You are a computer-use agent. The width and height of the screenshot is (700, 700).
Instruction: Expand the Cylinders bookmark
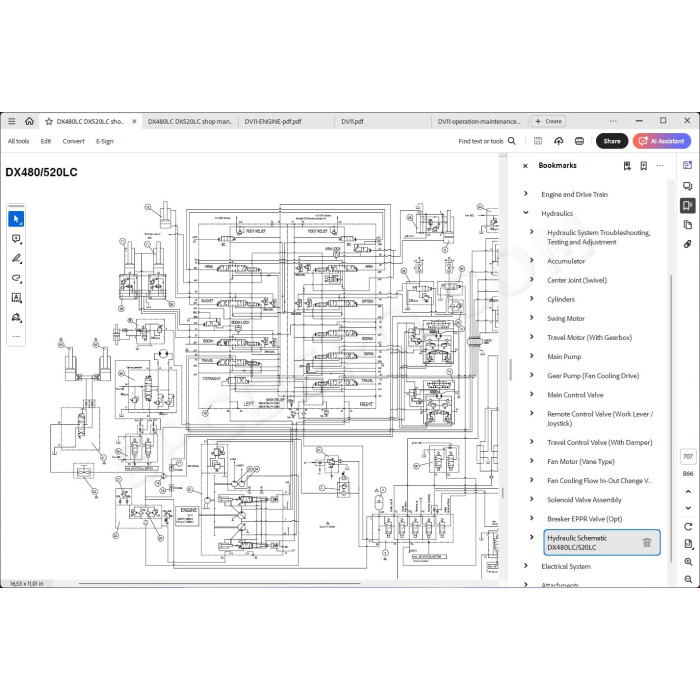532,299
